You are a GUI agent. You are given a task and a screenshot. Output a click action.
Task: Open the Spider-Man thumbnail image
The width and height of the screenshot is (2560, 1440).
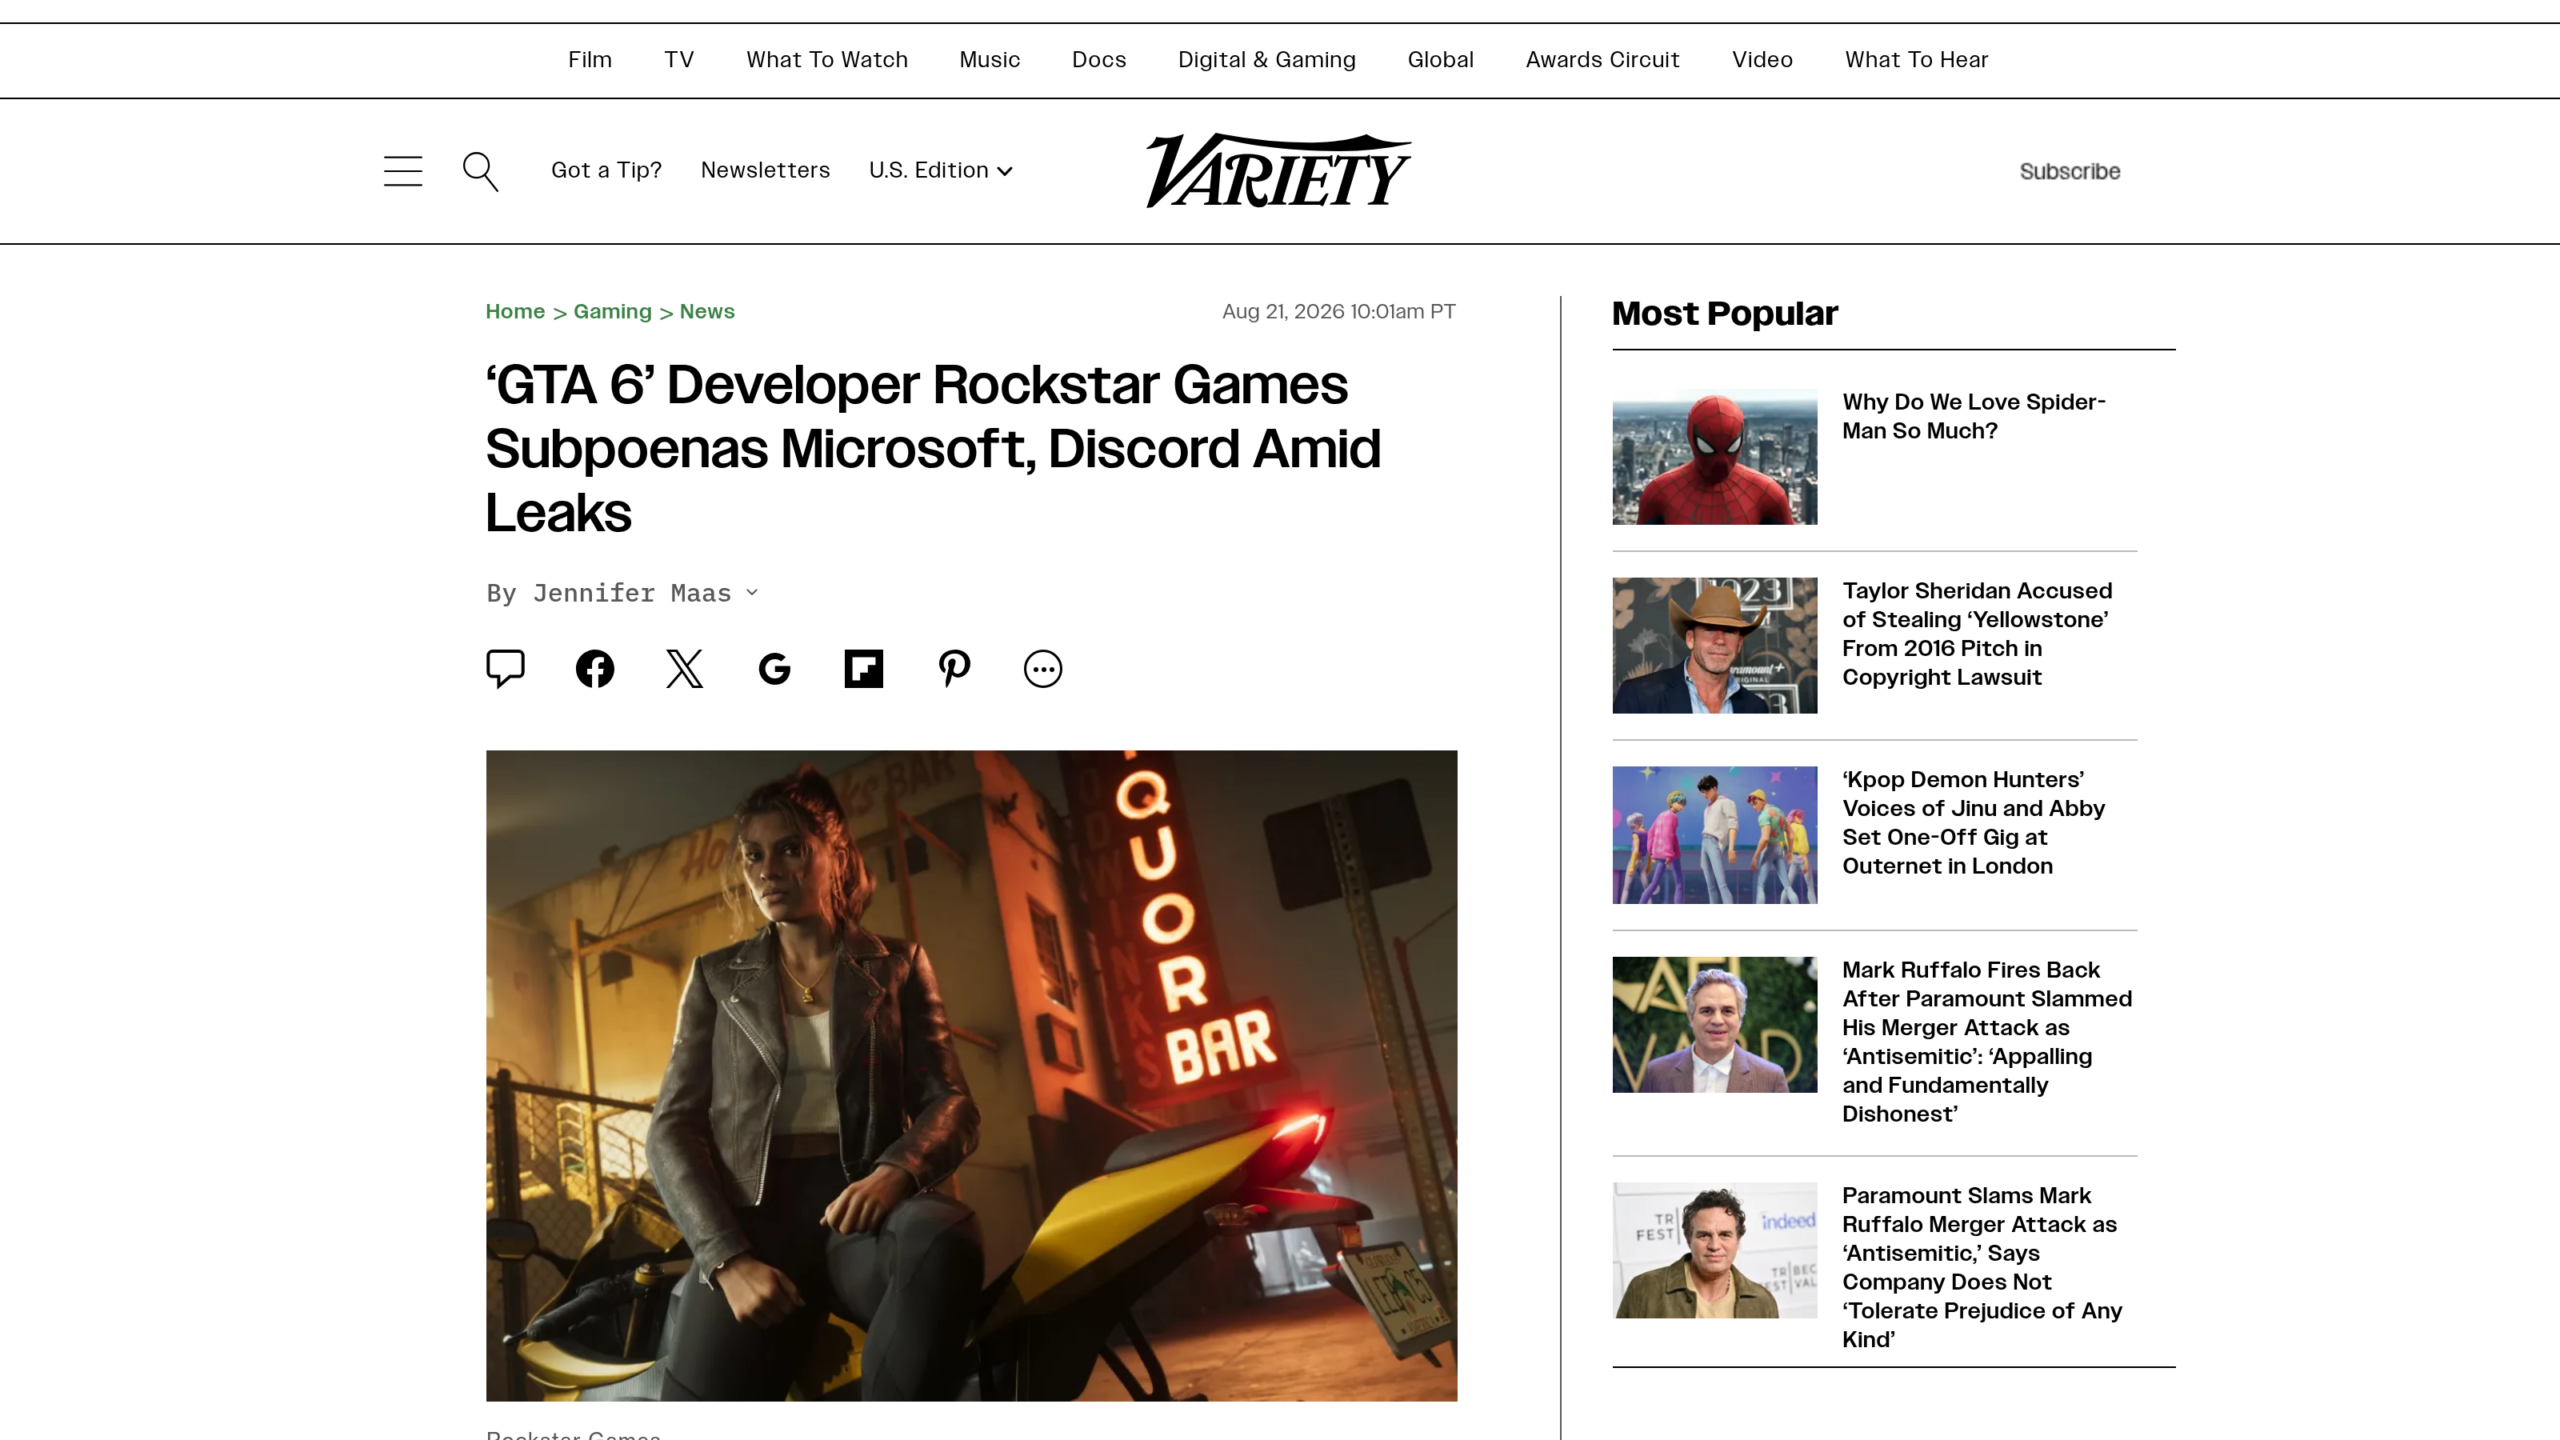(1714, 457)
